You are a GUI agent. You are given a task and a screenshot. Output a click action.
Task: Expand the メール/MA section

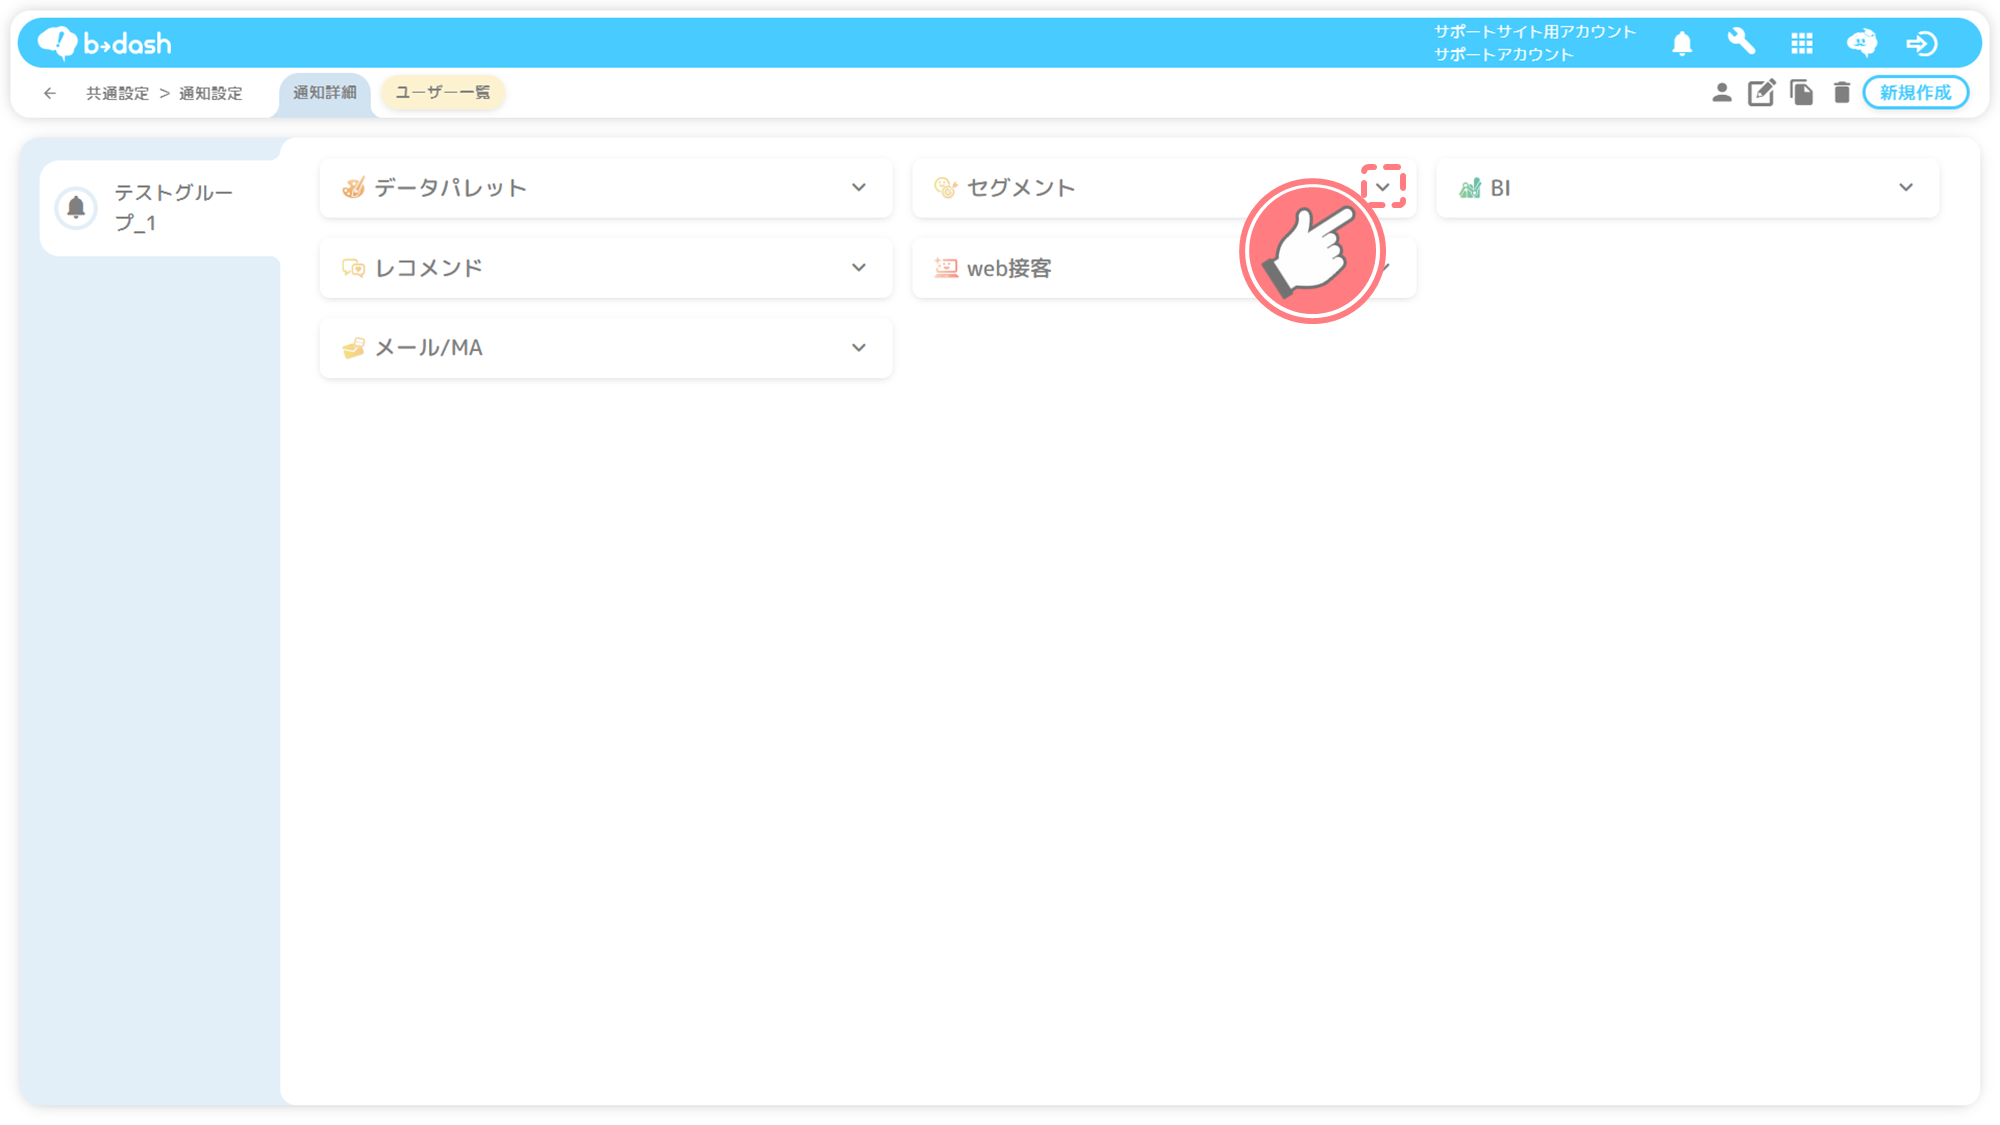click(858, 348)
